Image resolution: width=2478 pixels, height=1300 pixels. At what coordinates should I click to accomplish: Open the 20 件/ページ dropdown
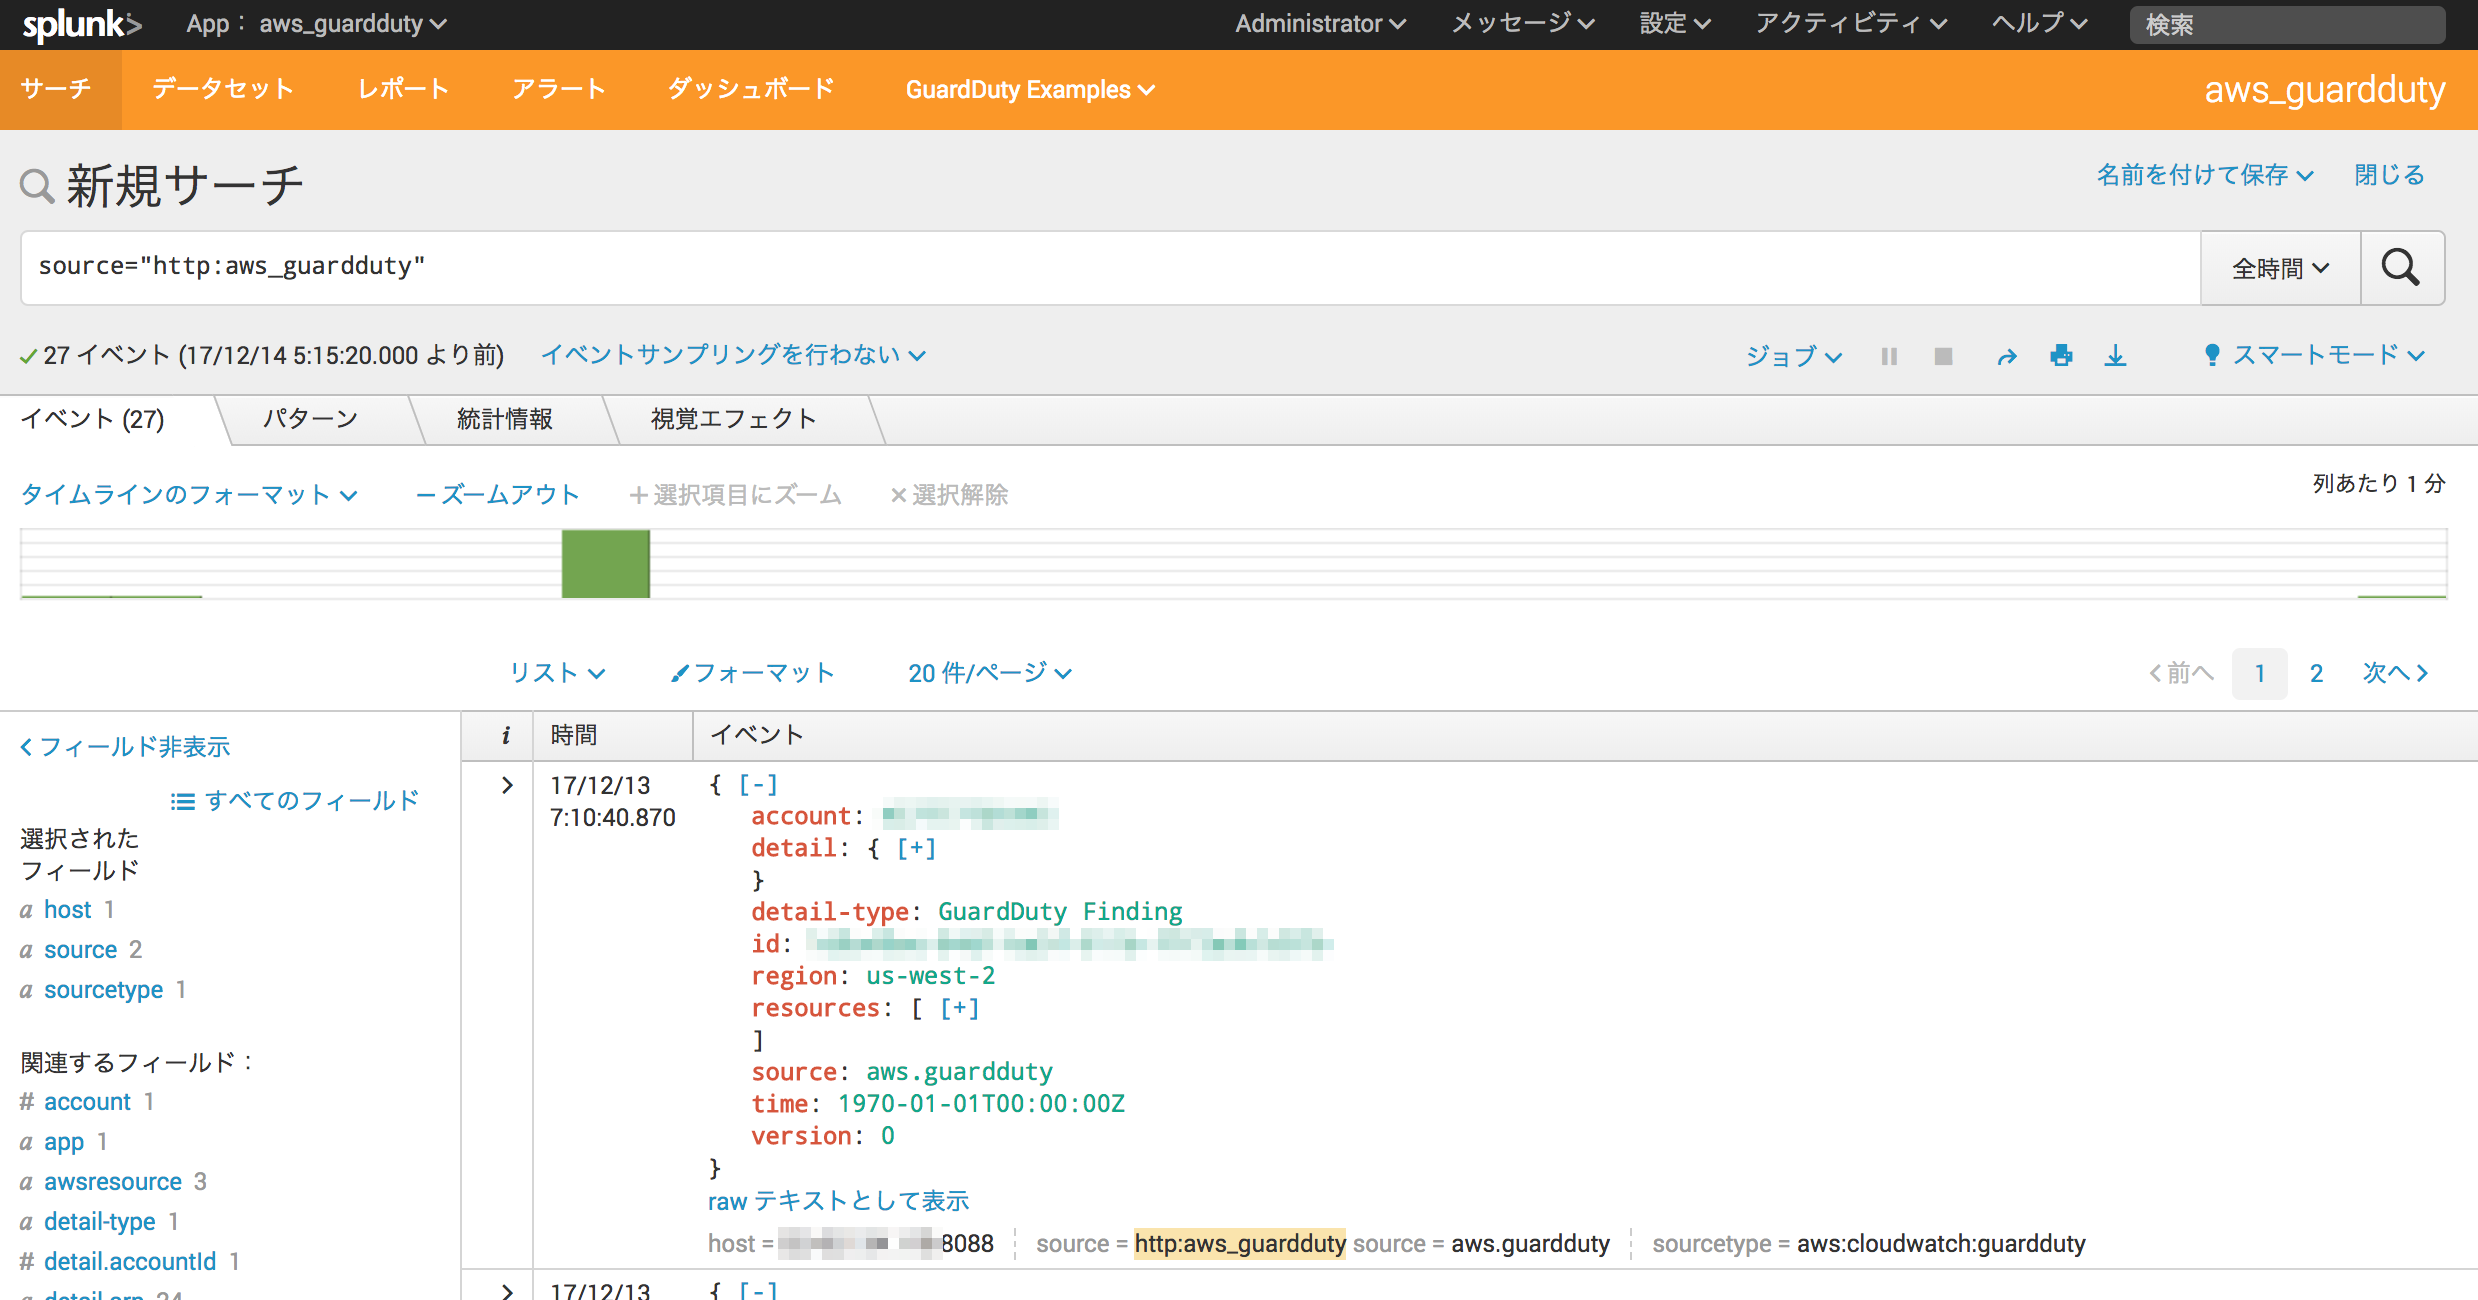pos(989,673)
